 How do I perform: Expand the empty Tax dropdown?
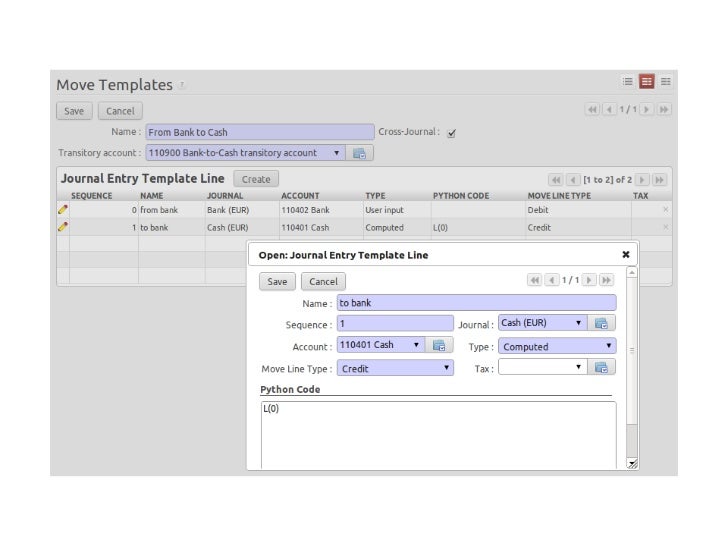point(578,367)
